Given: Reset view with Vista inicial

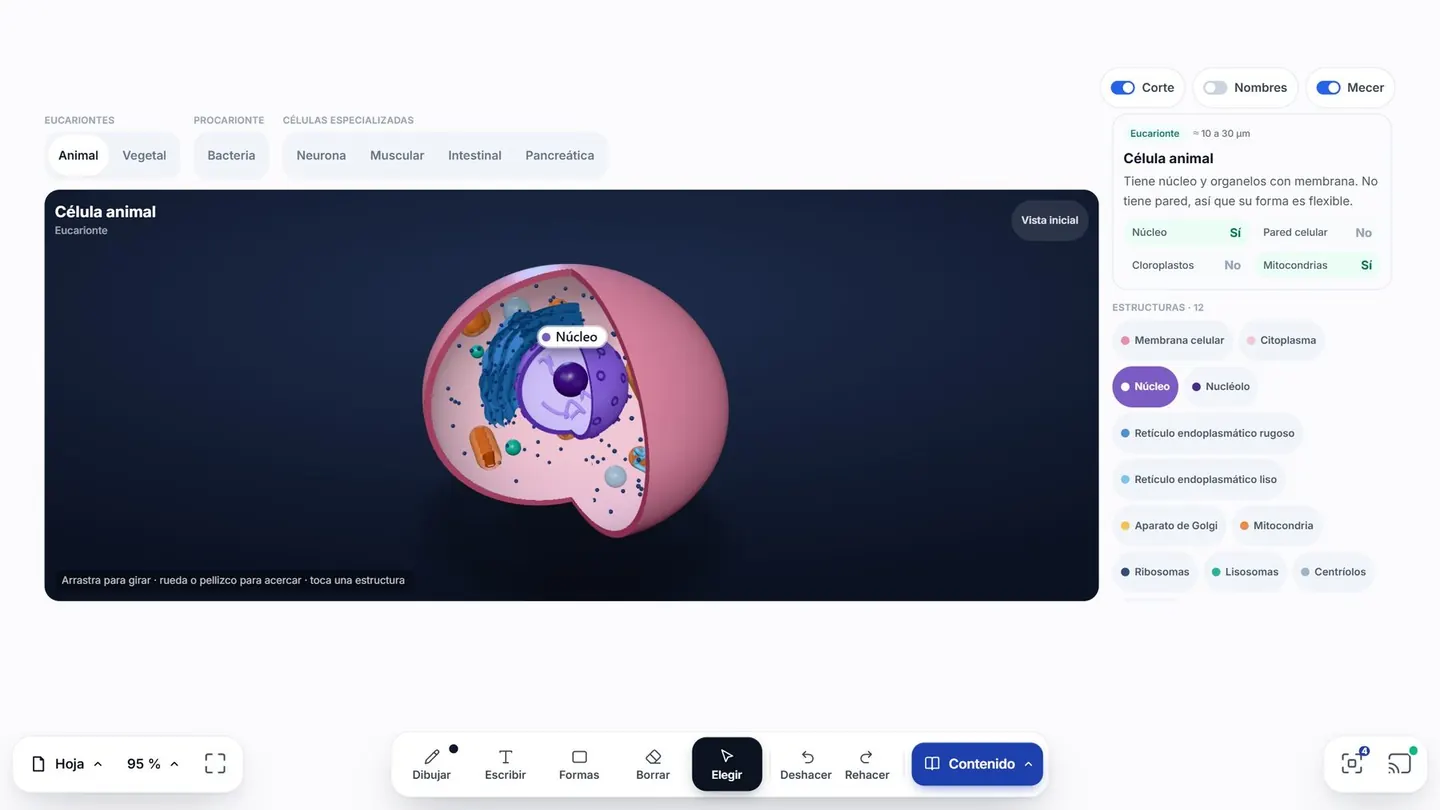Looking at the screenshot, I should tap(1050, 220).
